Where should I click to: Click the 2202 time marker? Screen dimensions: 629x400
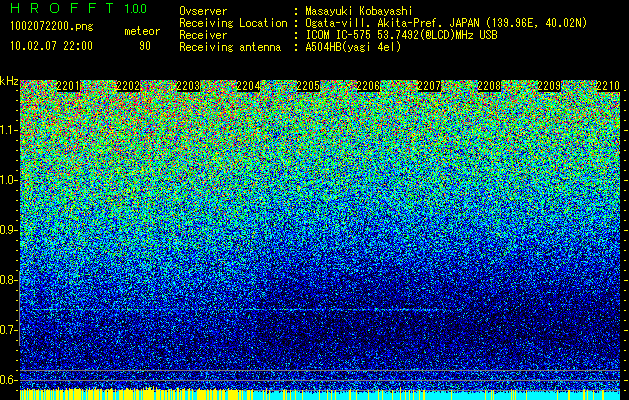coord(128,86)
